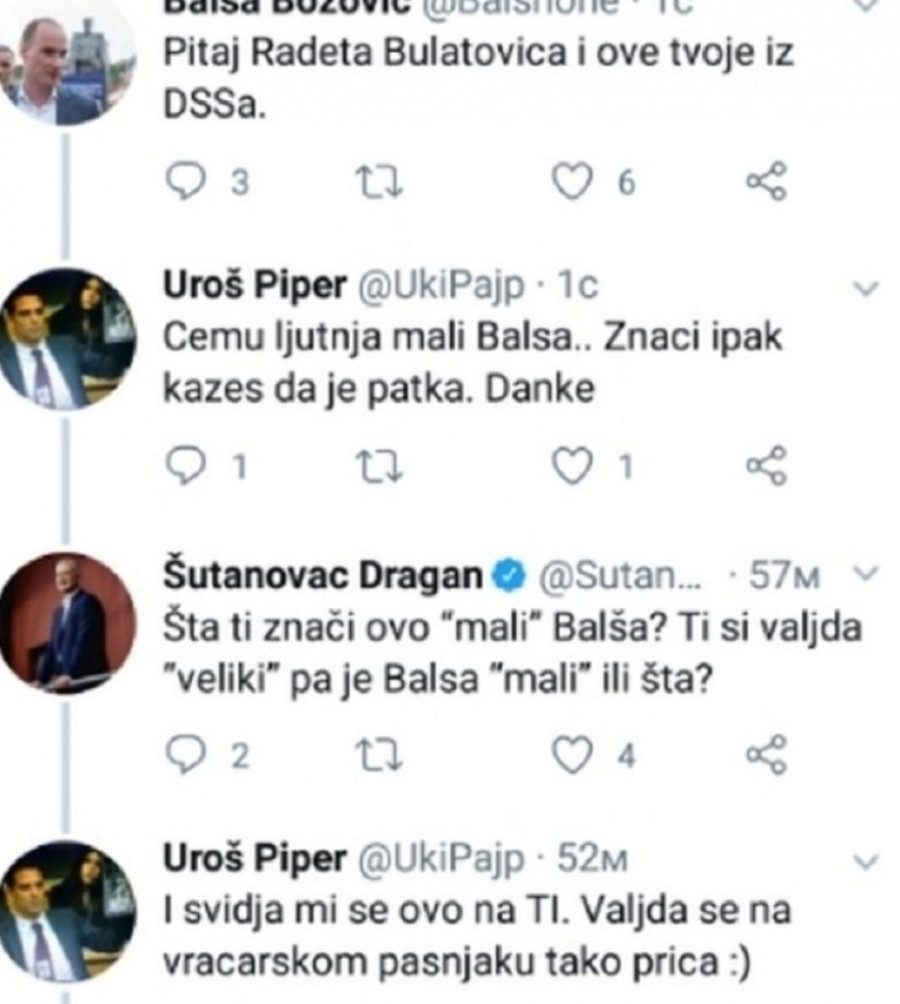Expand the menu arrow on Šutanovac Dragan's tweet
900x1004 pixels.
866,575
